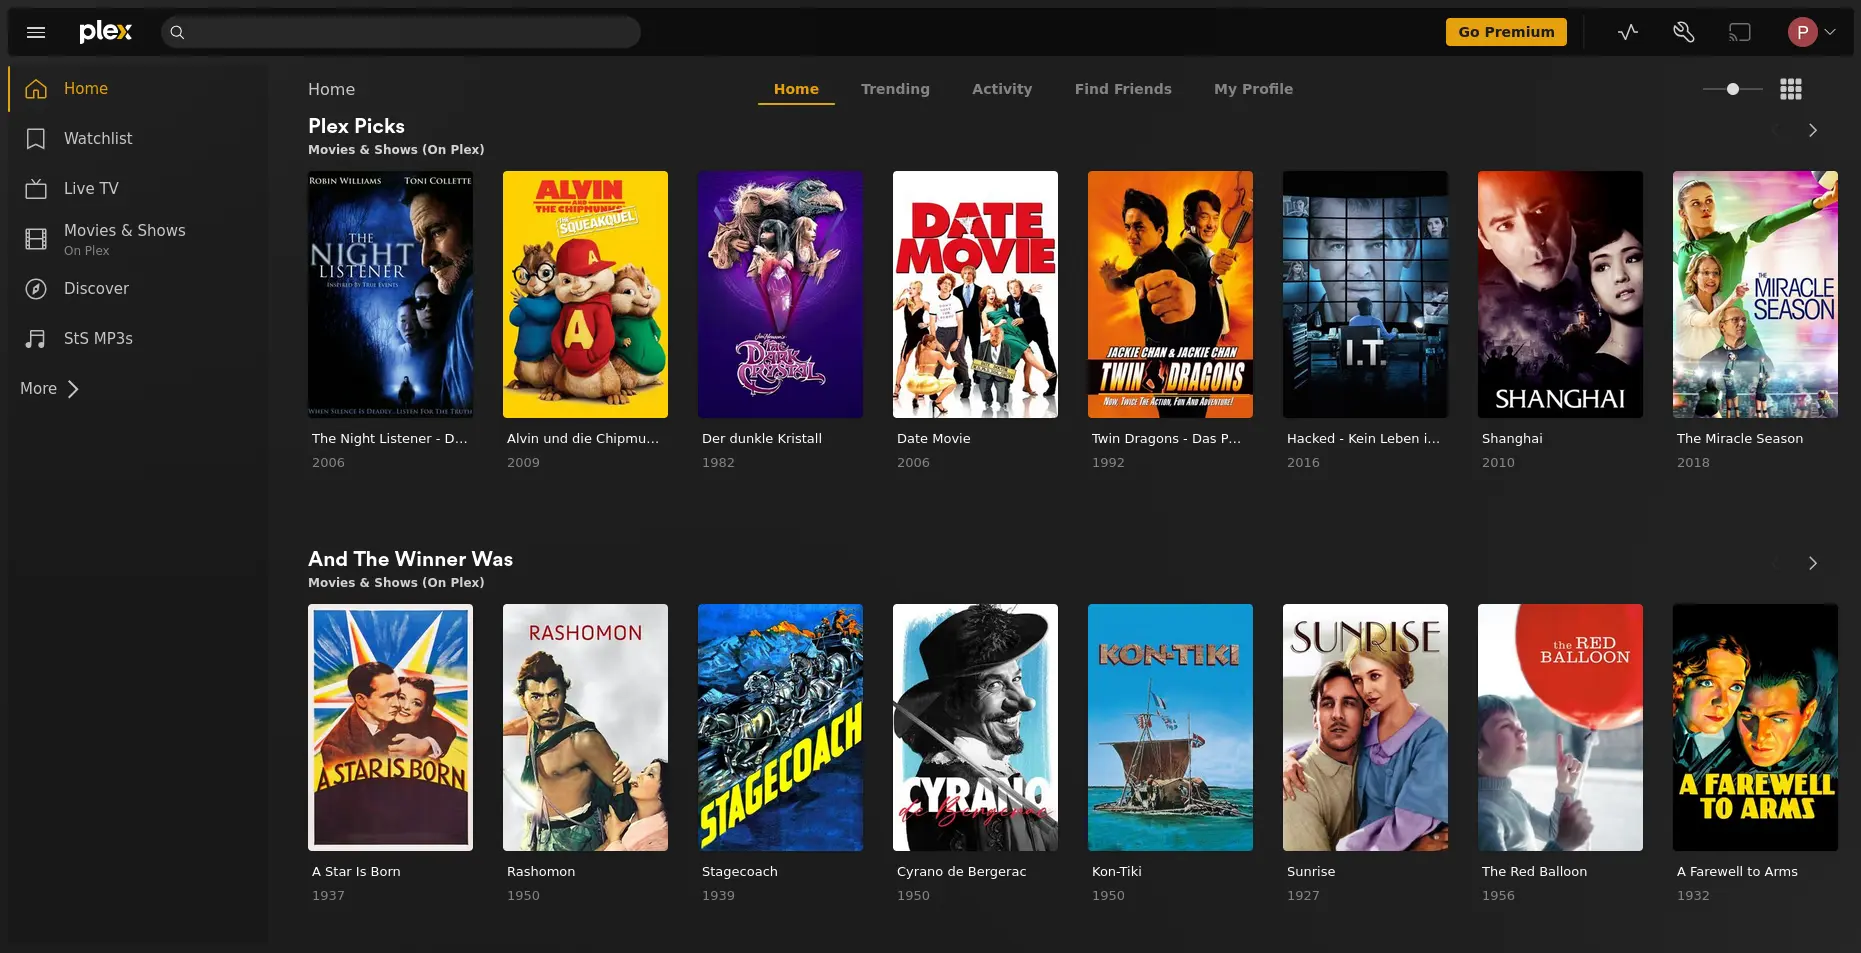Click the Activity pulse icon in top bar

[1627, 32]
